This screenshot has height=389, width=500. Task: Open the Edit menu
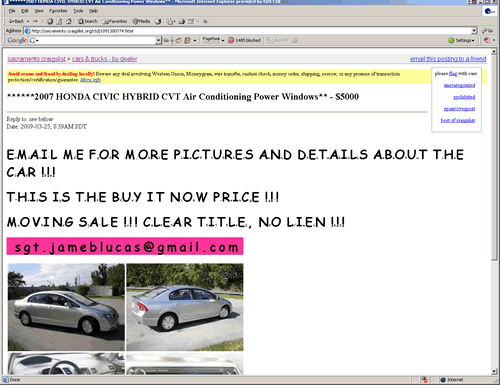(25, 11)
